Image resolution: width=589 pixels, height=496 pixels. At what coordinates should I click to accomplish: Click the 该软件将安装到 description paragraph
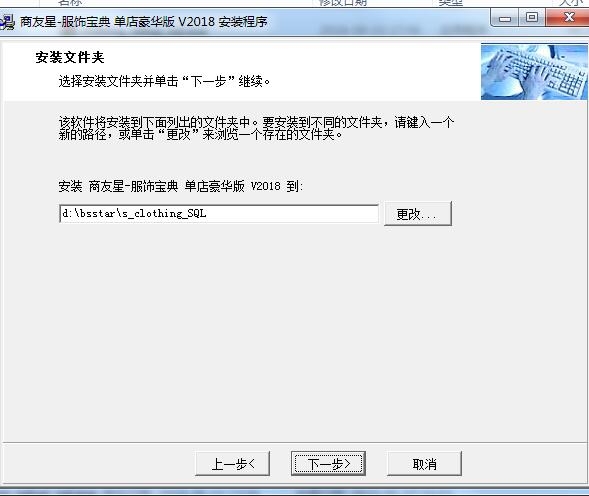[256, 128]
